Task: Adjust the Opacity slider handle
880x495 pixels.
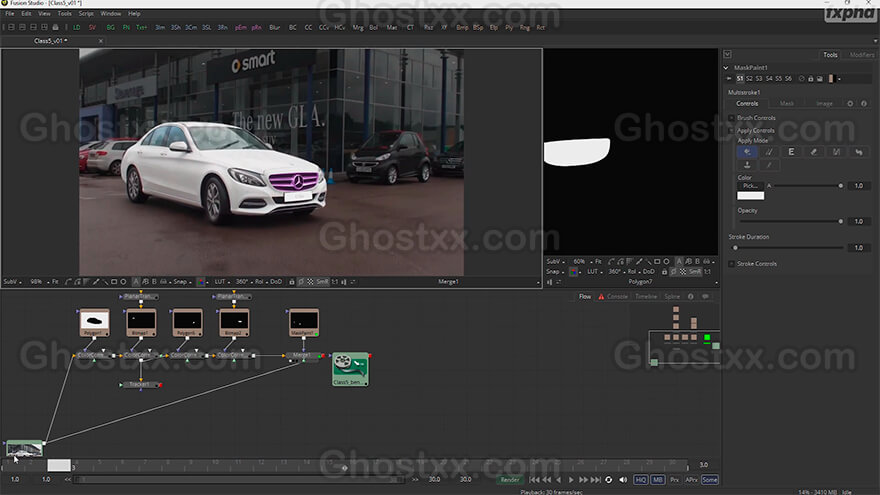Action: (x=840, y=222)
